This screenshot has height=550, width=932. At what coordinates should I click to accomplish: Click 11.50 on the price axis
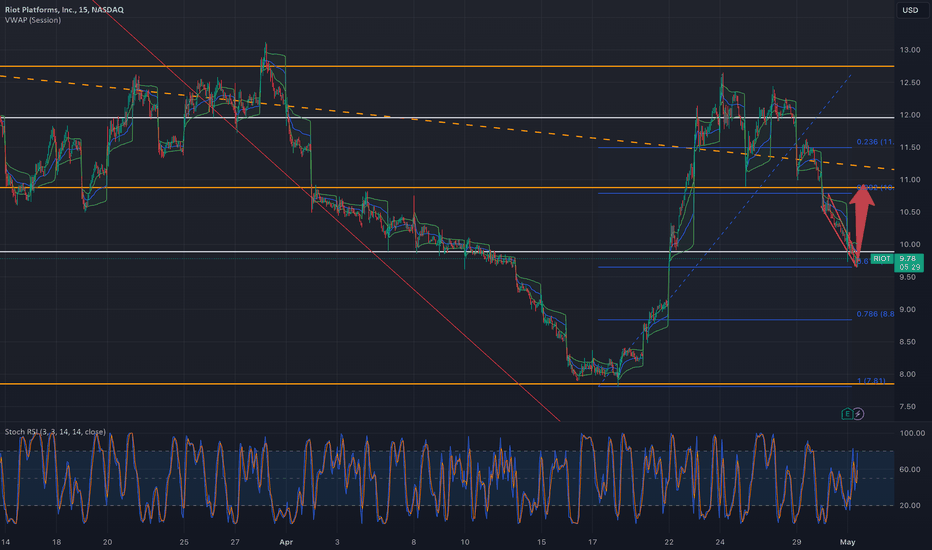(x=910, y=147)
